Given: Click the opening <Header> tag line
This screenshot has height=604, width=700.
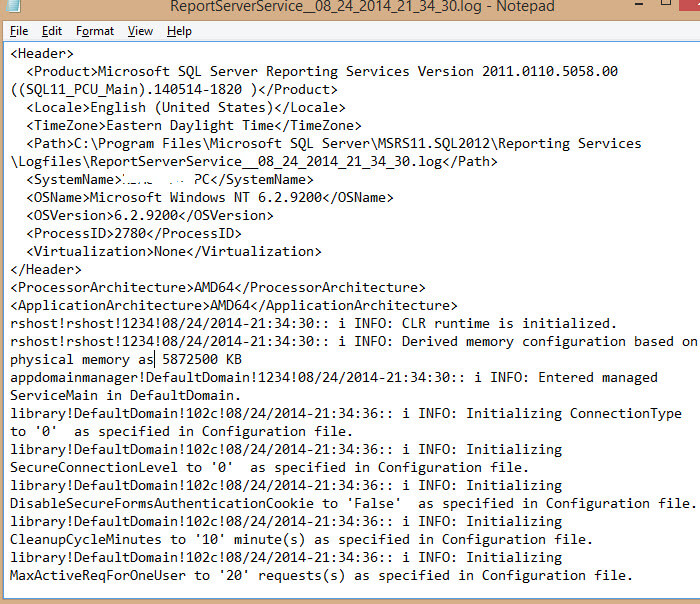Looking at the screenshot, I should coord(42,54).
